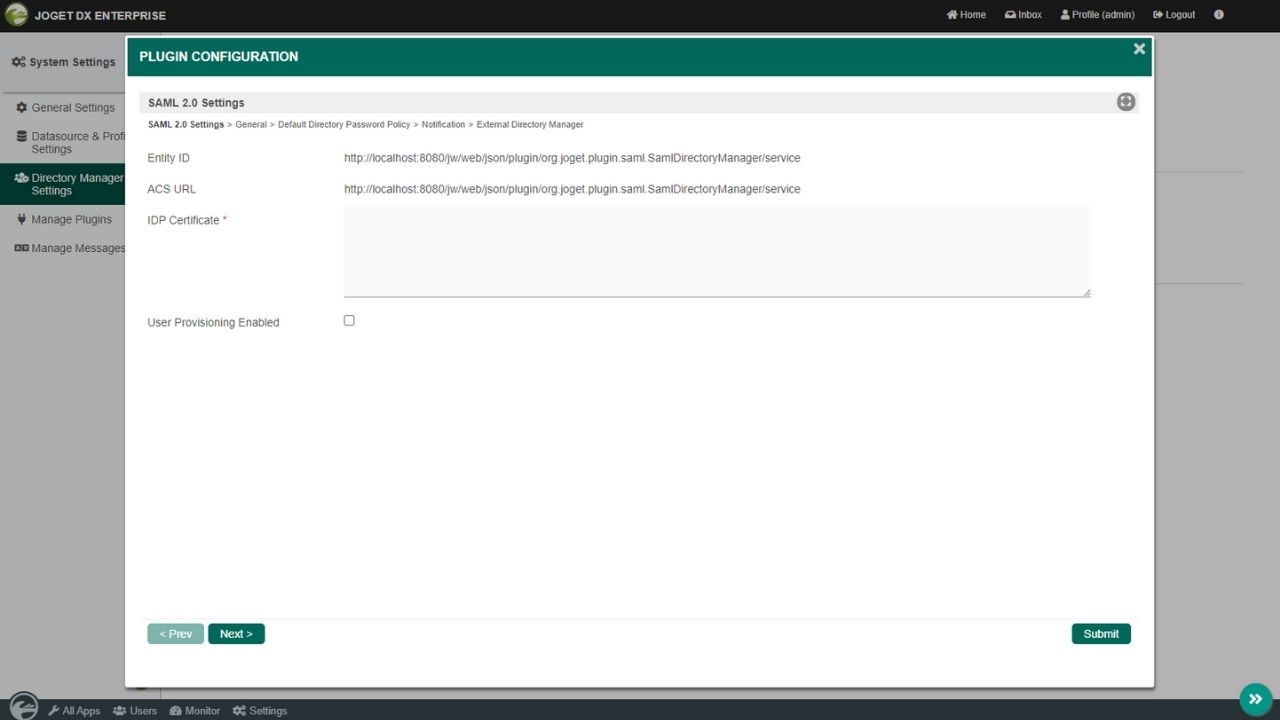Click the info icon in header

[x=1218, y=15]
